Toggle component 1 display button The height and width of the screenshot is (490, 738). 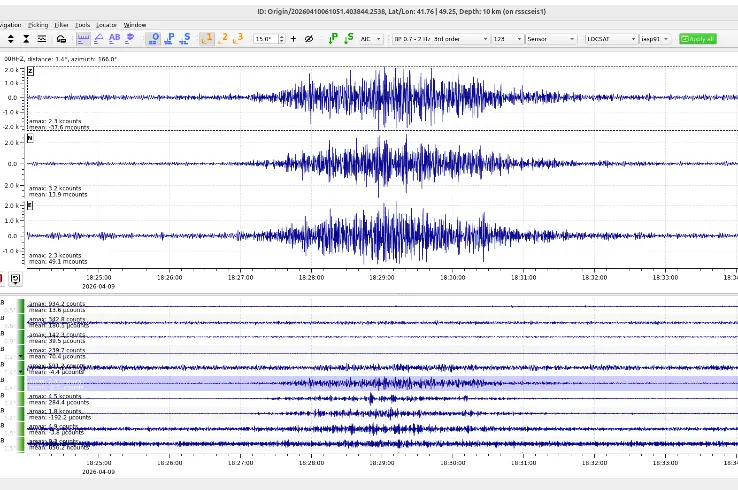(x=209, y=38)
